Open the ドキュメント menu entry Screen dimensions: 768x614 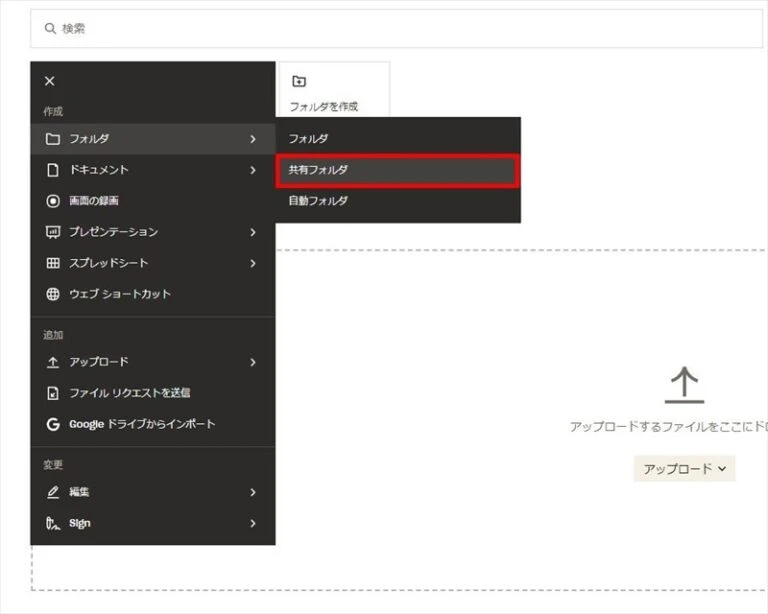153,170
